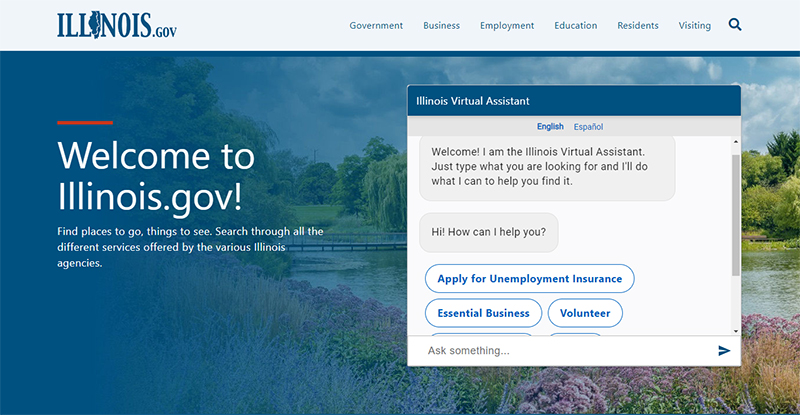The width and height of the screenshot is (800, 415).
Task: Click the Illinois Virtual Assistant header bar
Action: [x=573, y=101]
